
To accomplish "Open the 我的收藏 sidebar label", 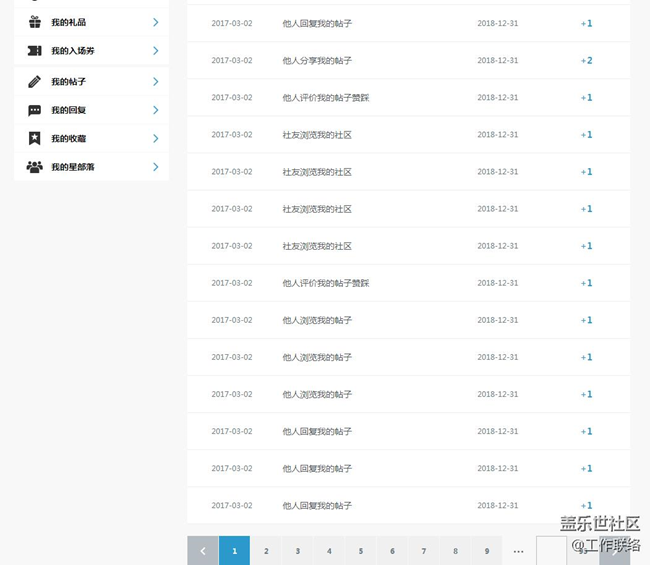I will [x=68, y=138].
